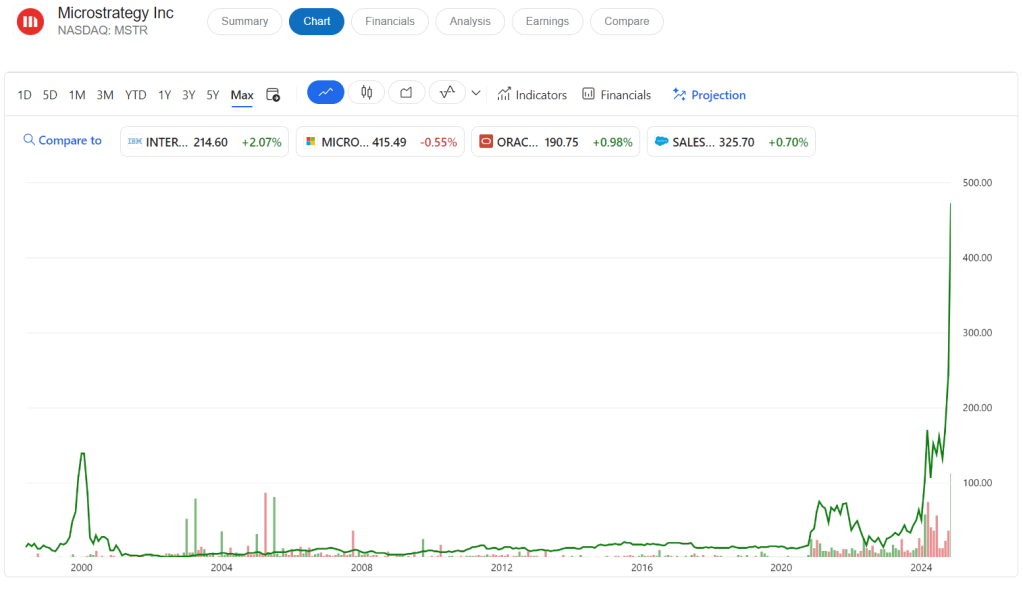Switch to candlestick chart type
This screenshot has width=1023, height=611.
point(366,93)
